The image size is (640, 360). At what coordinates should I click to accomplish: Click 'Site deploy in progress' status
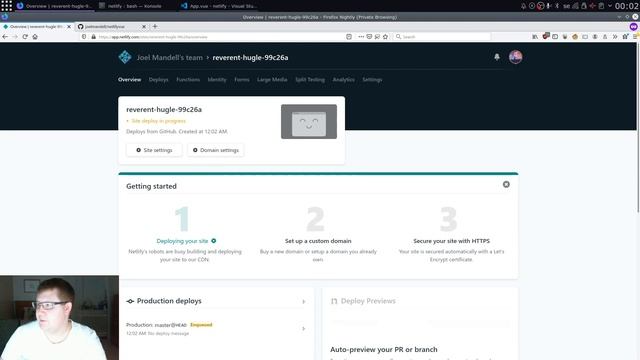[158, 121]
